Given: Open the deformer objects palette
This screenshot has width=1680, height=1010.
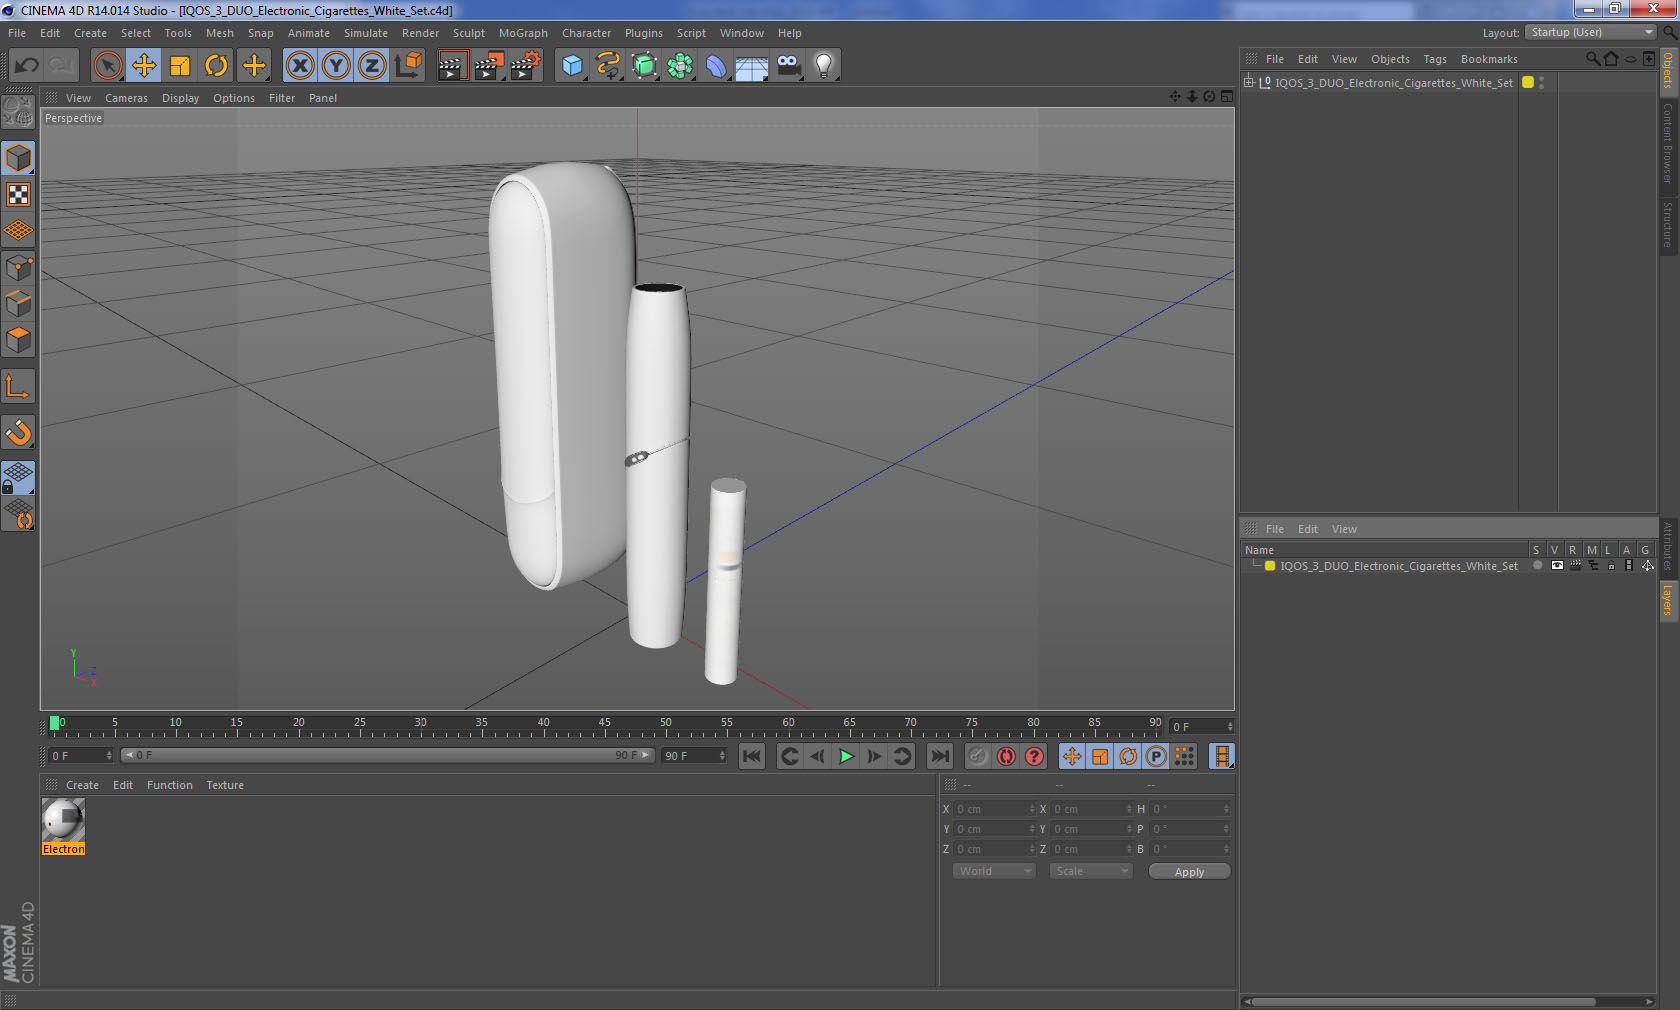Looking at the screenshot, I should coord(716,66).
